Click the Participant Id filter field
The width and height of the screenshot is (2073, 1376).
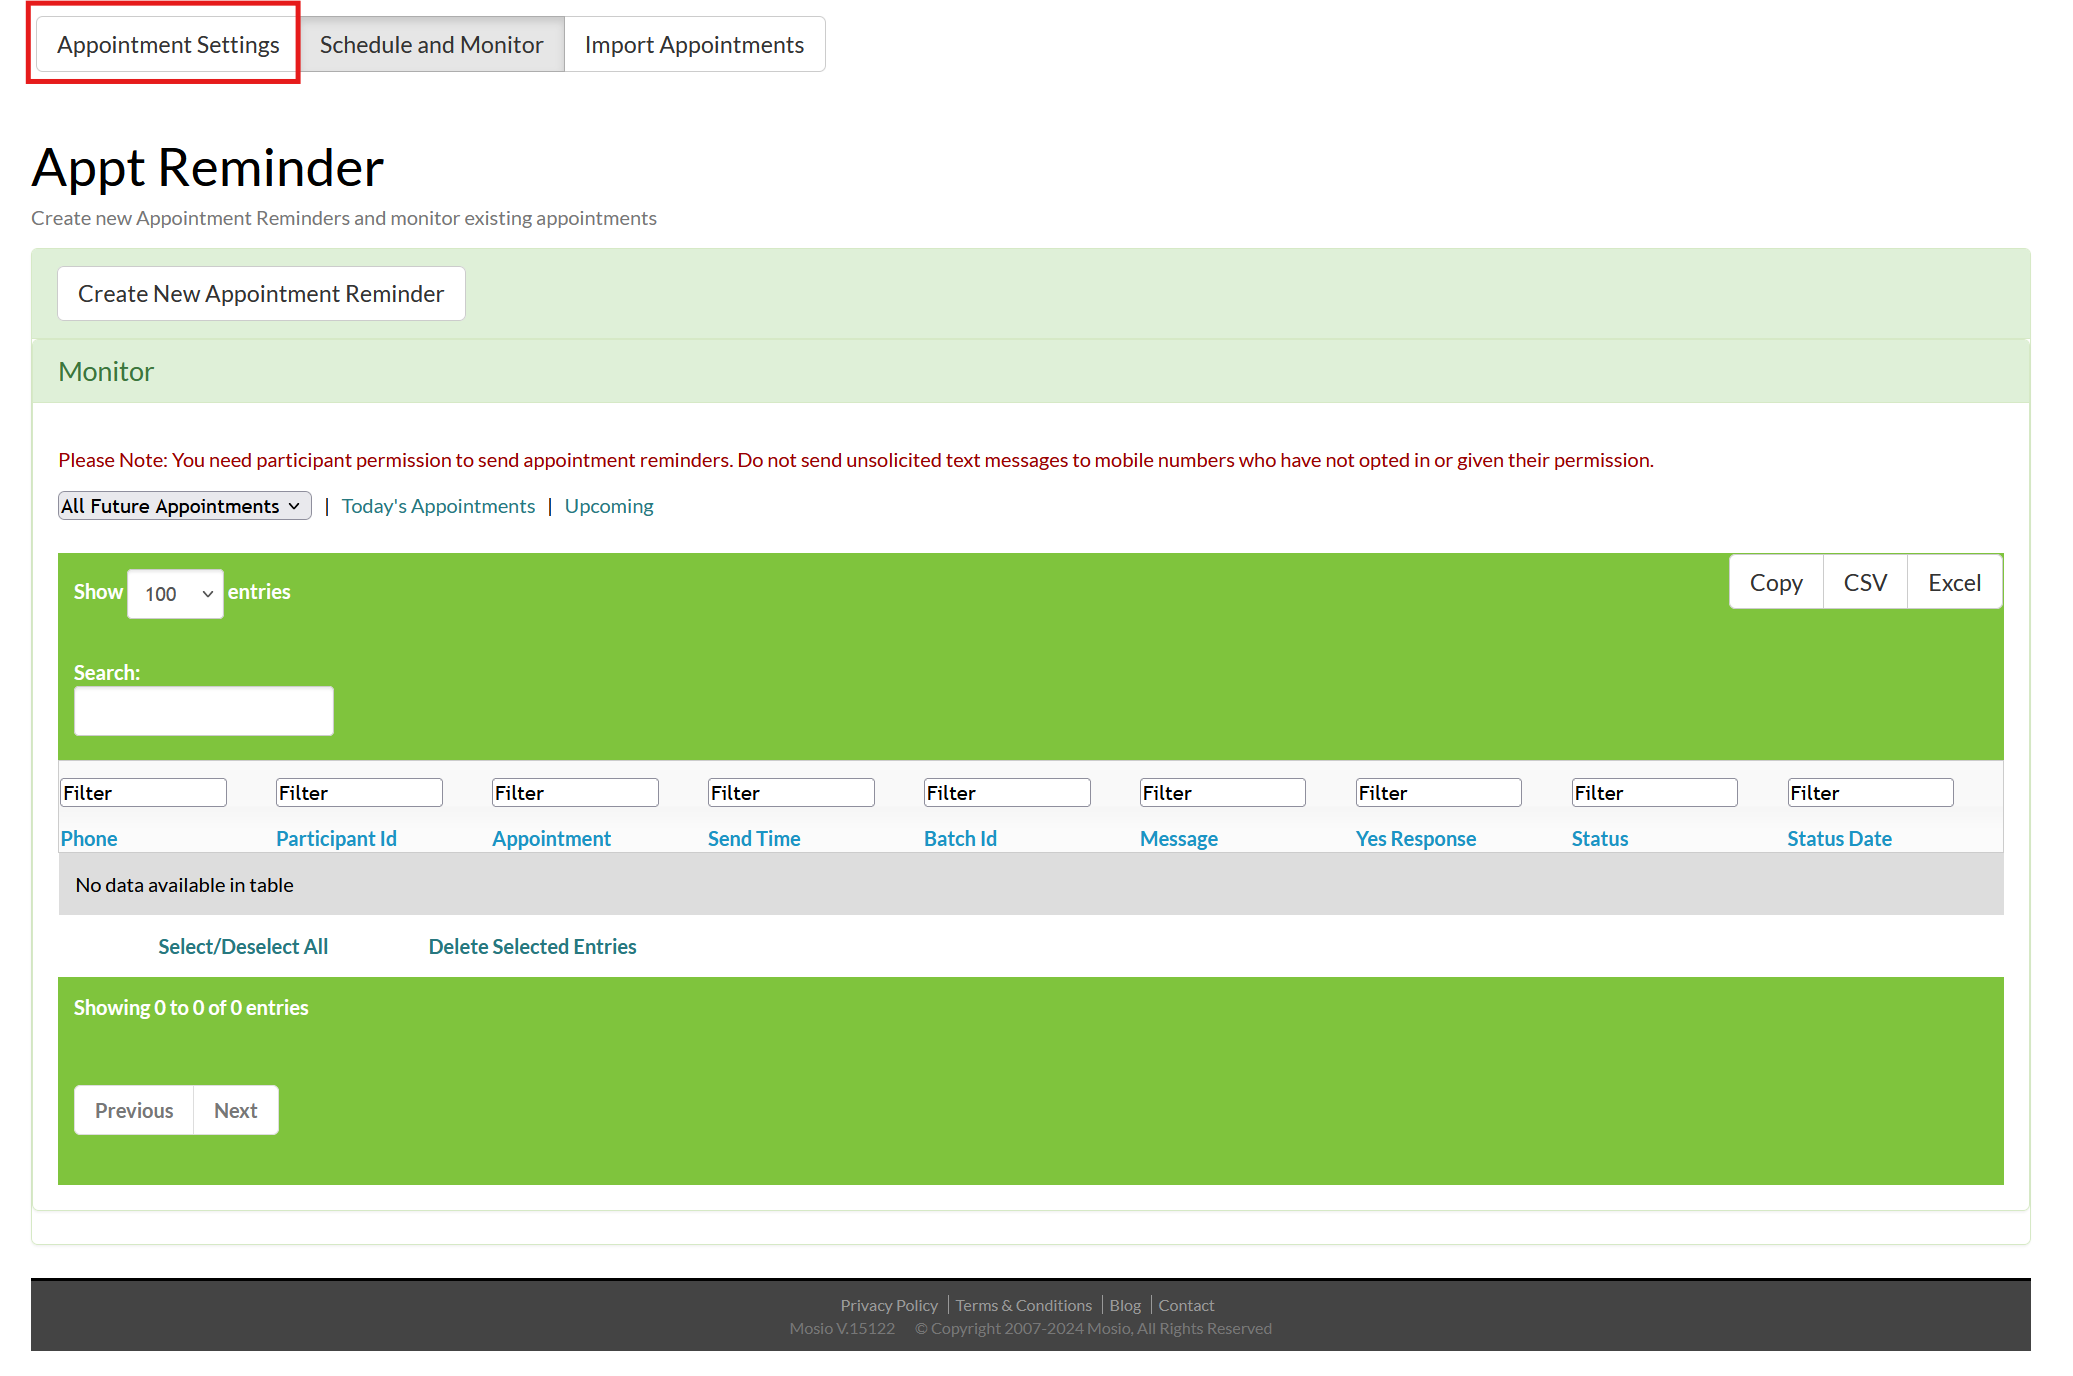(x=360, y=793)
